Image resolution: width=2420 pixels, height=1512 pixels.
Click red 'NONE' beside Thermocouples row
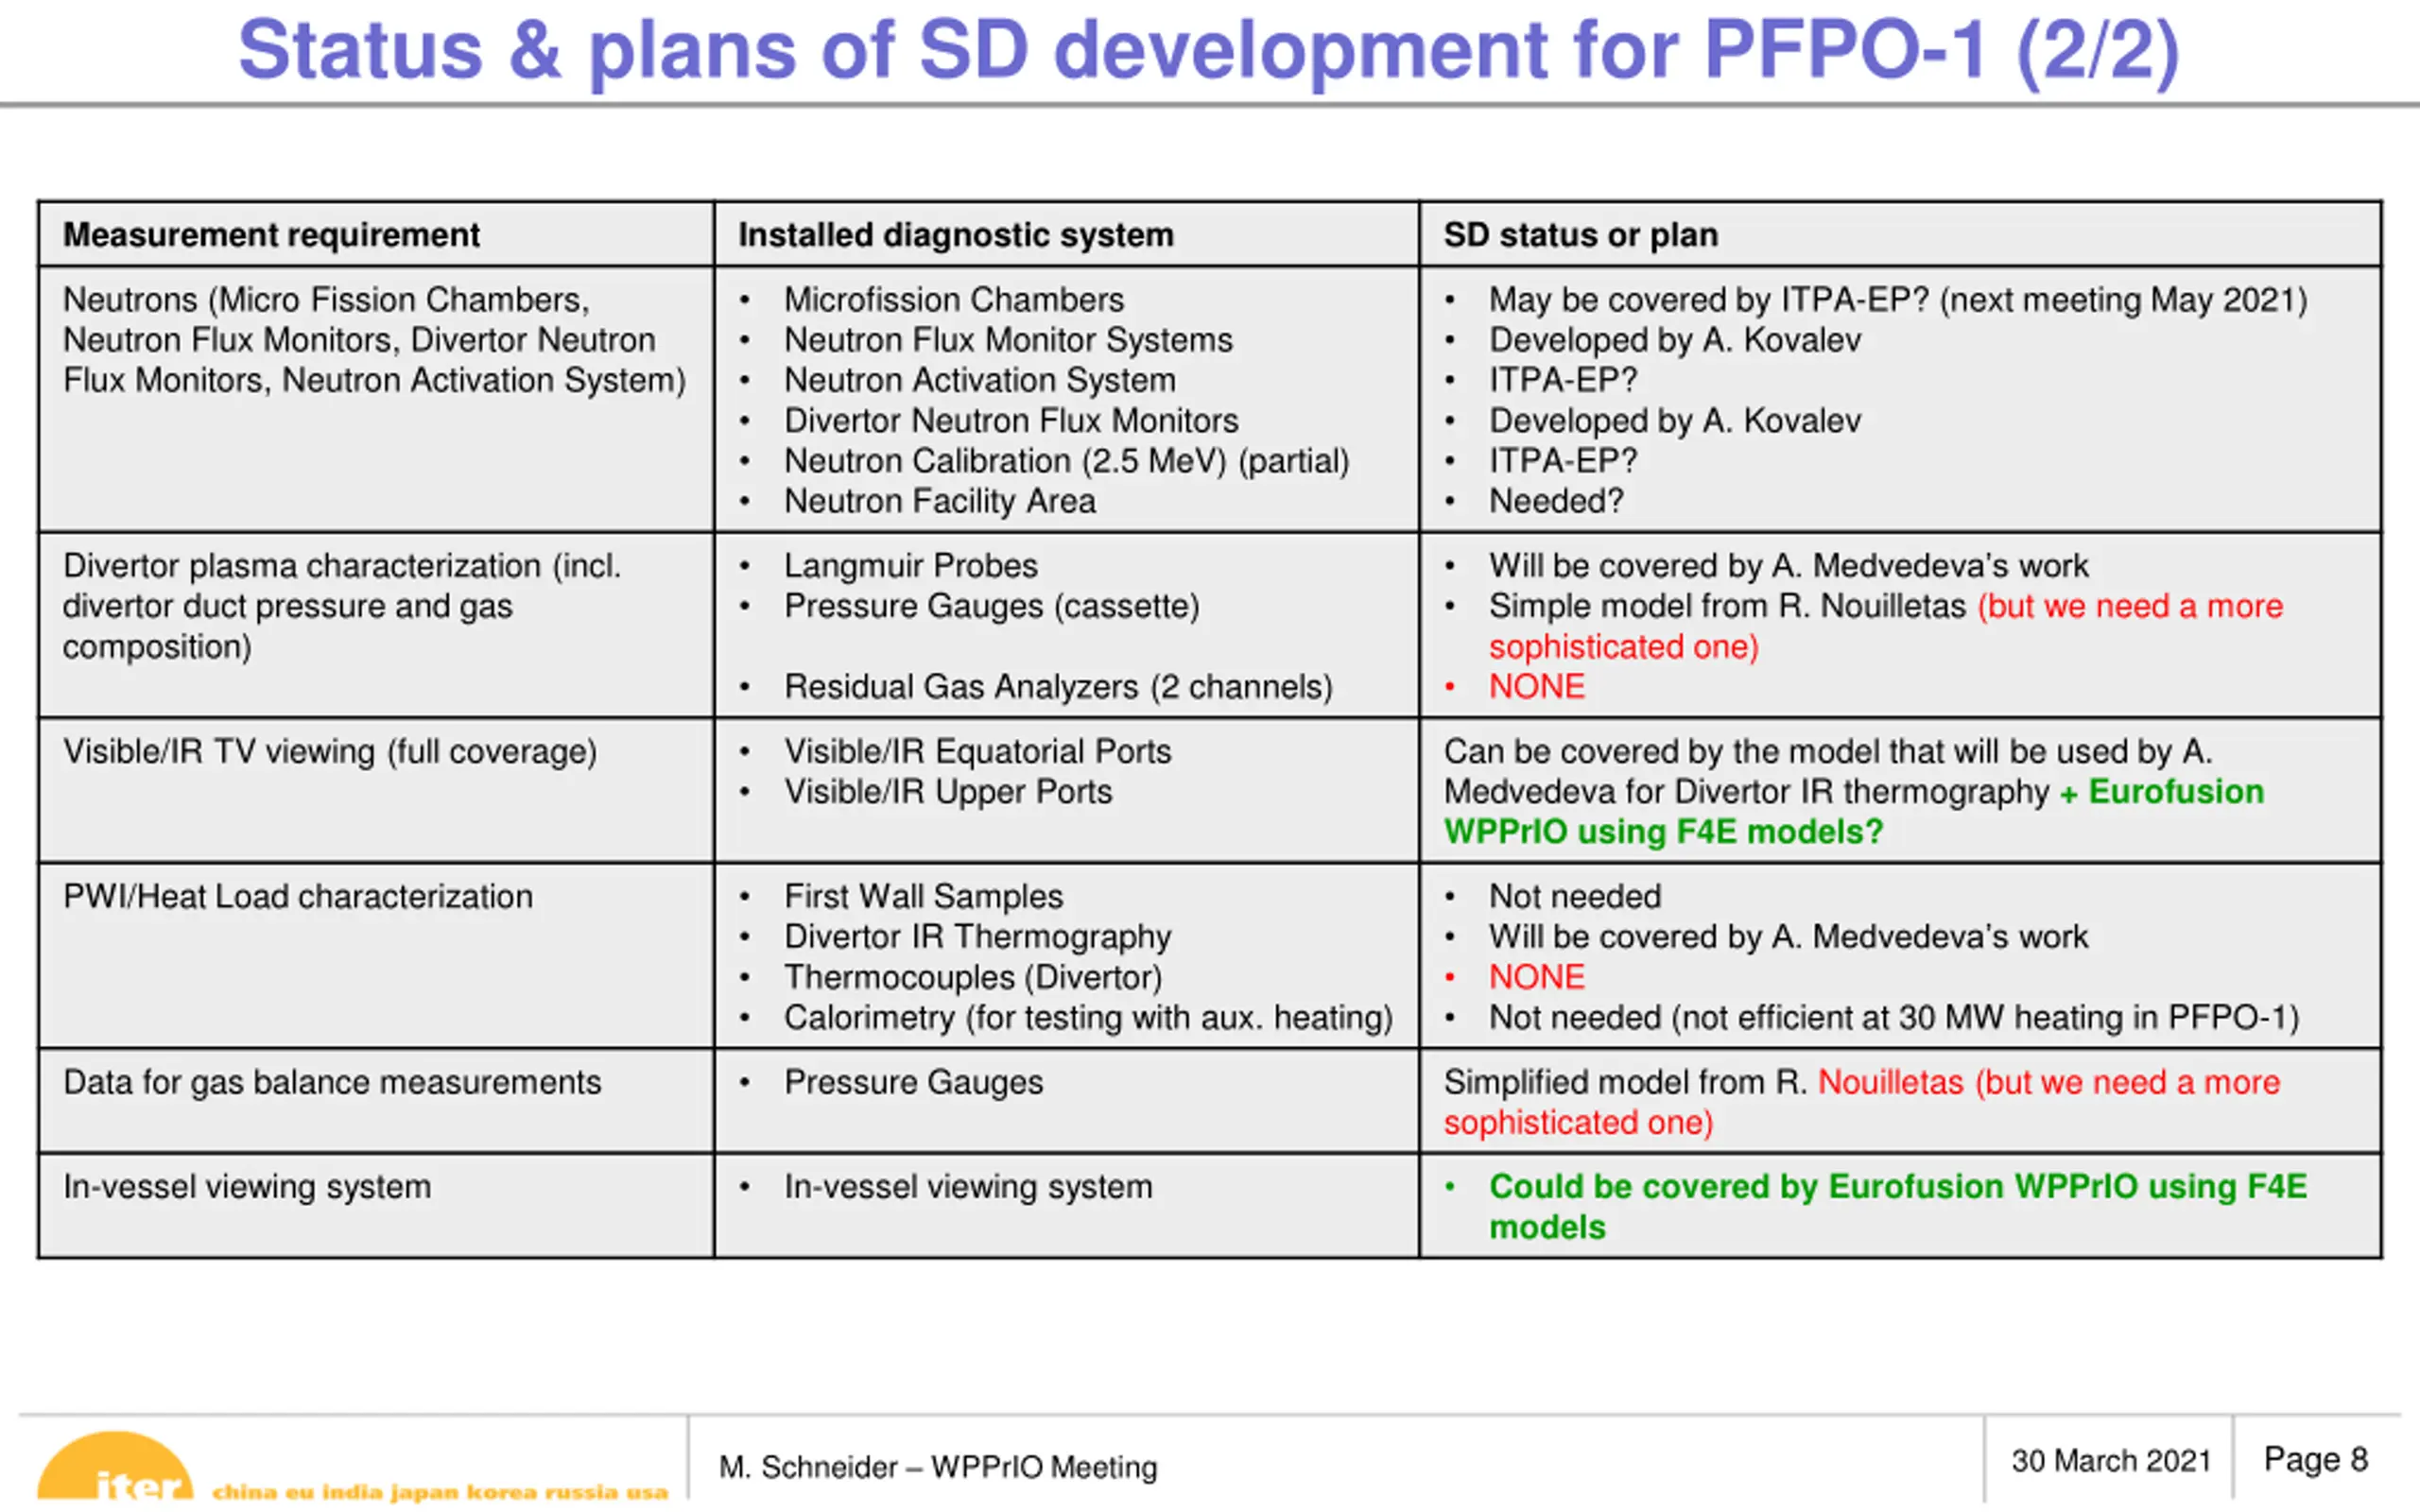point(1536,977)
